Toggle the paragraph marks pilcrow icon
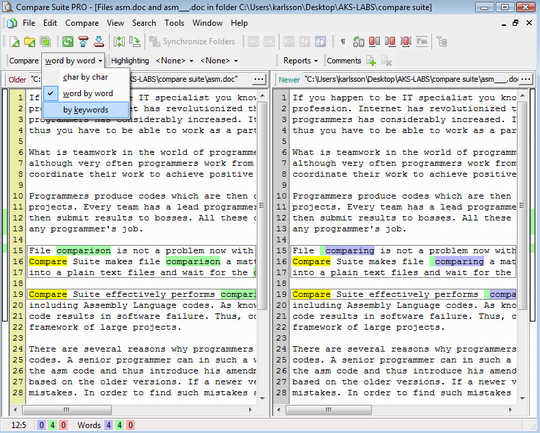540x433 pixels. [343, 42]
